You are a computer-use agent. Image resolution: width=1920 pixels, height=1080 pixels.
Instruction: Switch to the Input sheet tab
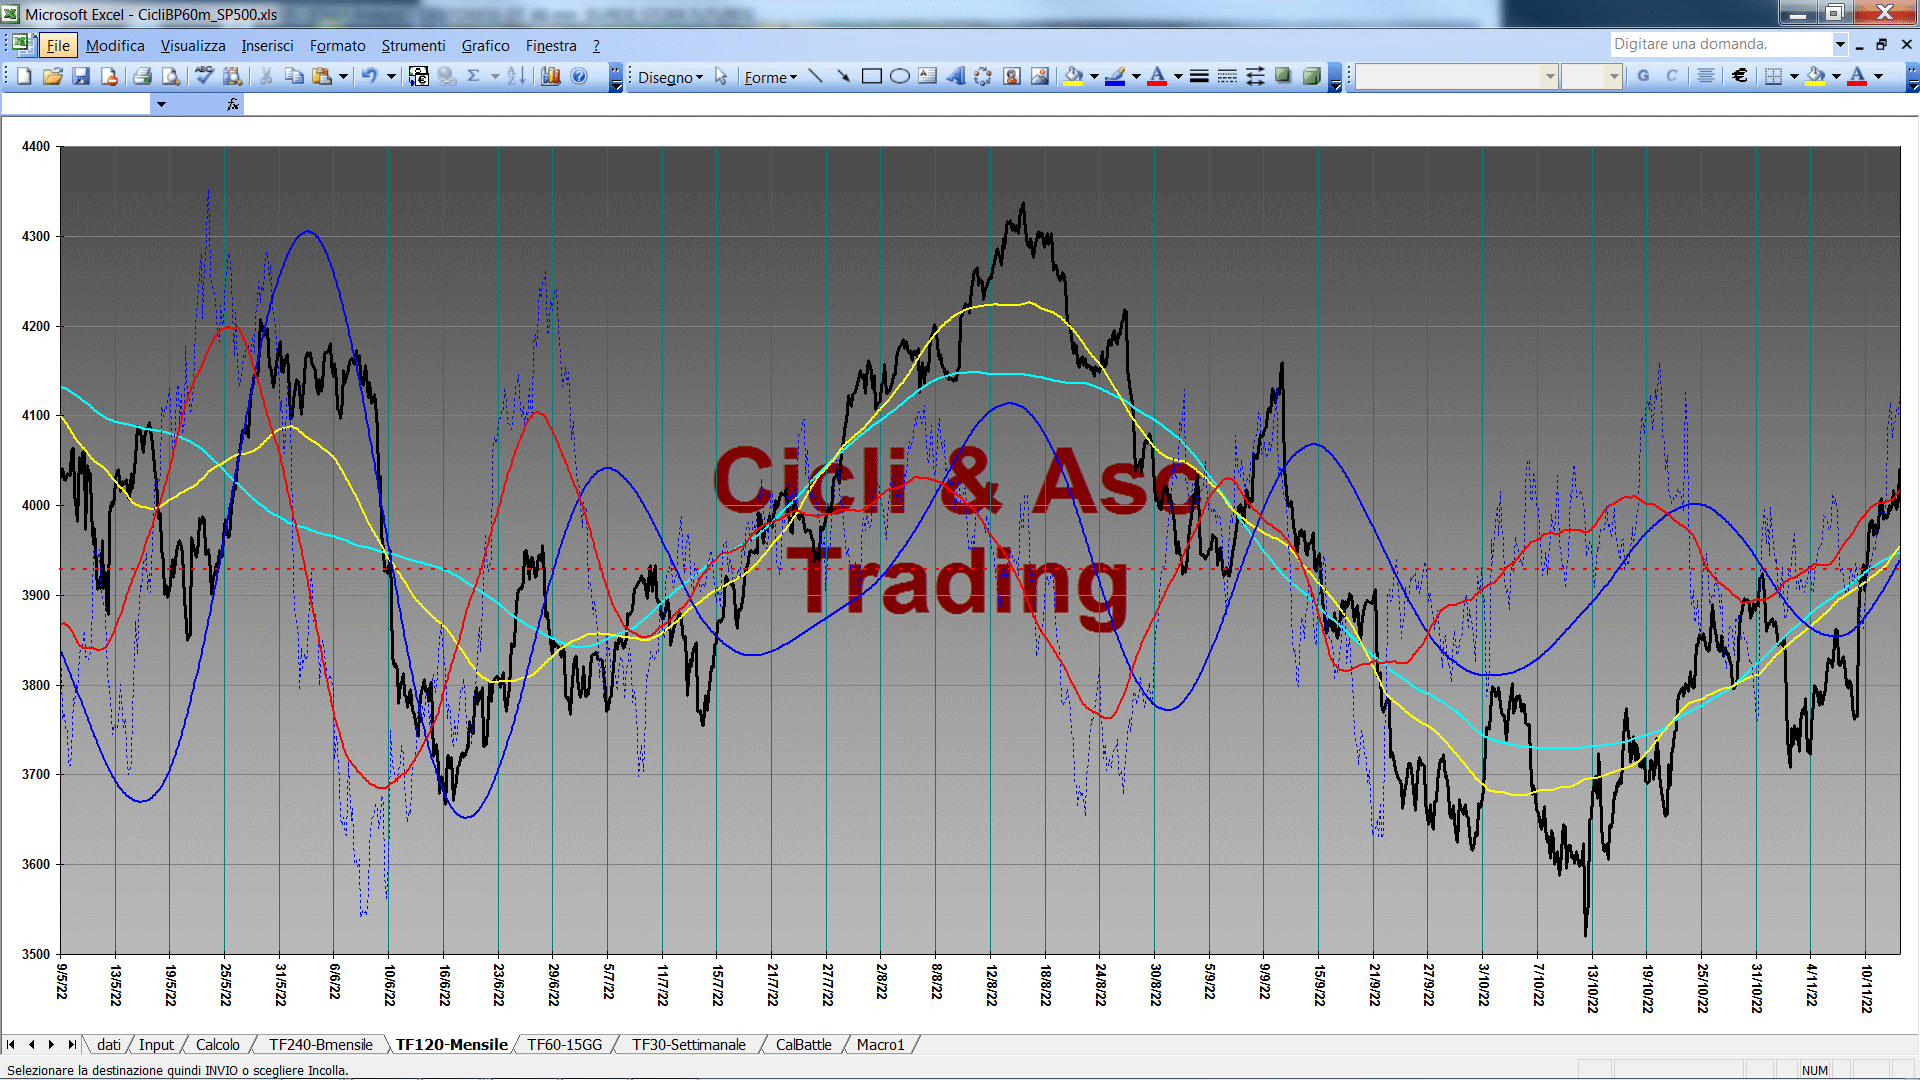156,1044
